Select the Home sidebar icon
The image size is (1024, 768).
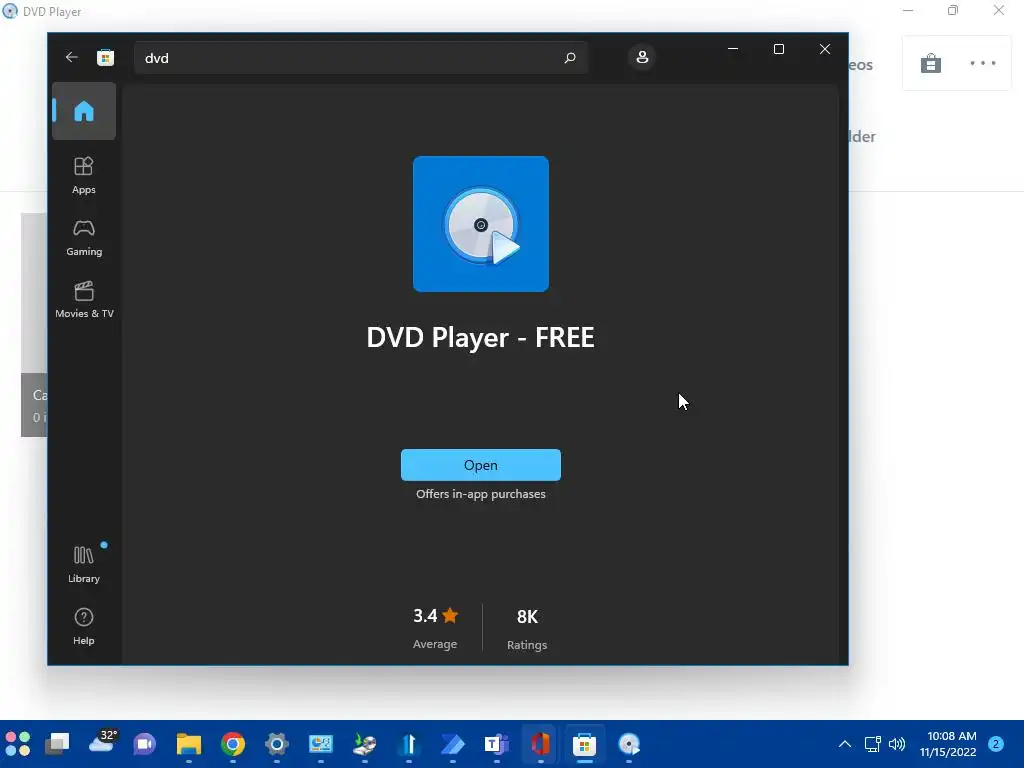pyautogui.click(x=84, y=111)
